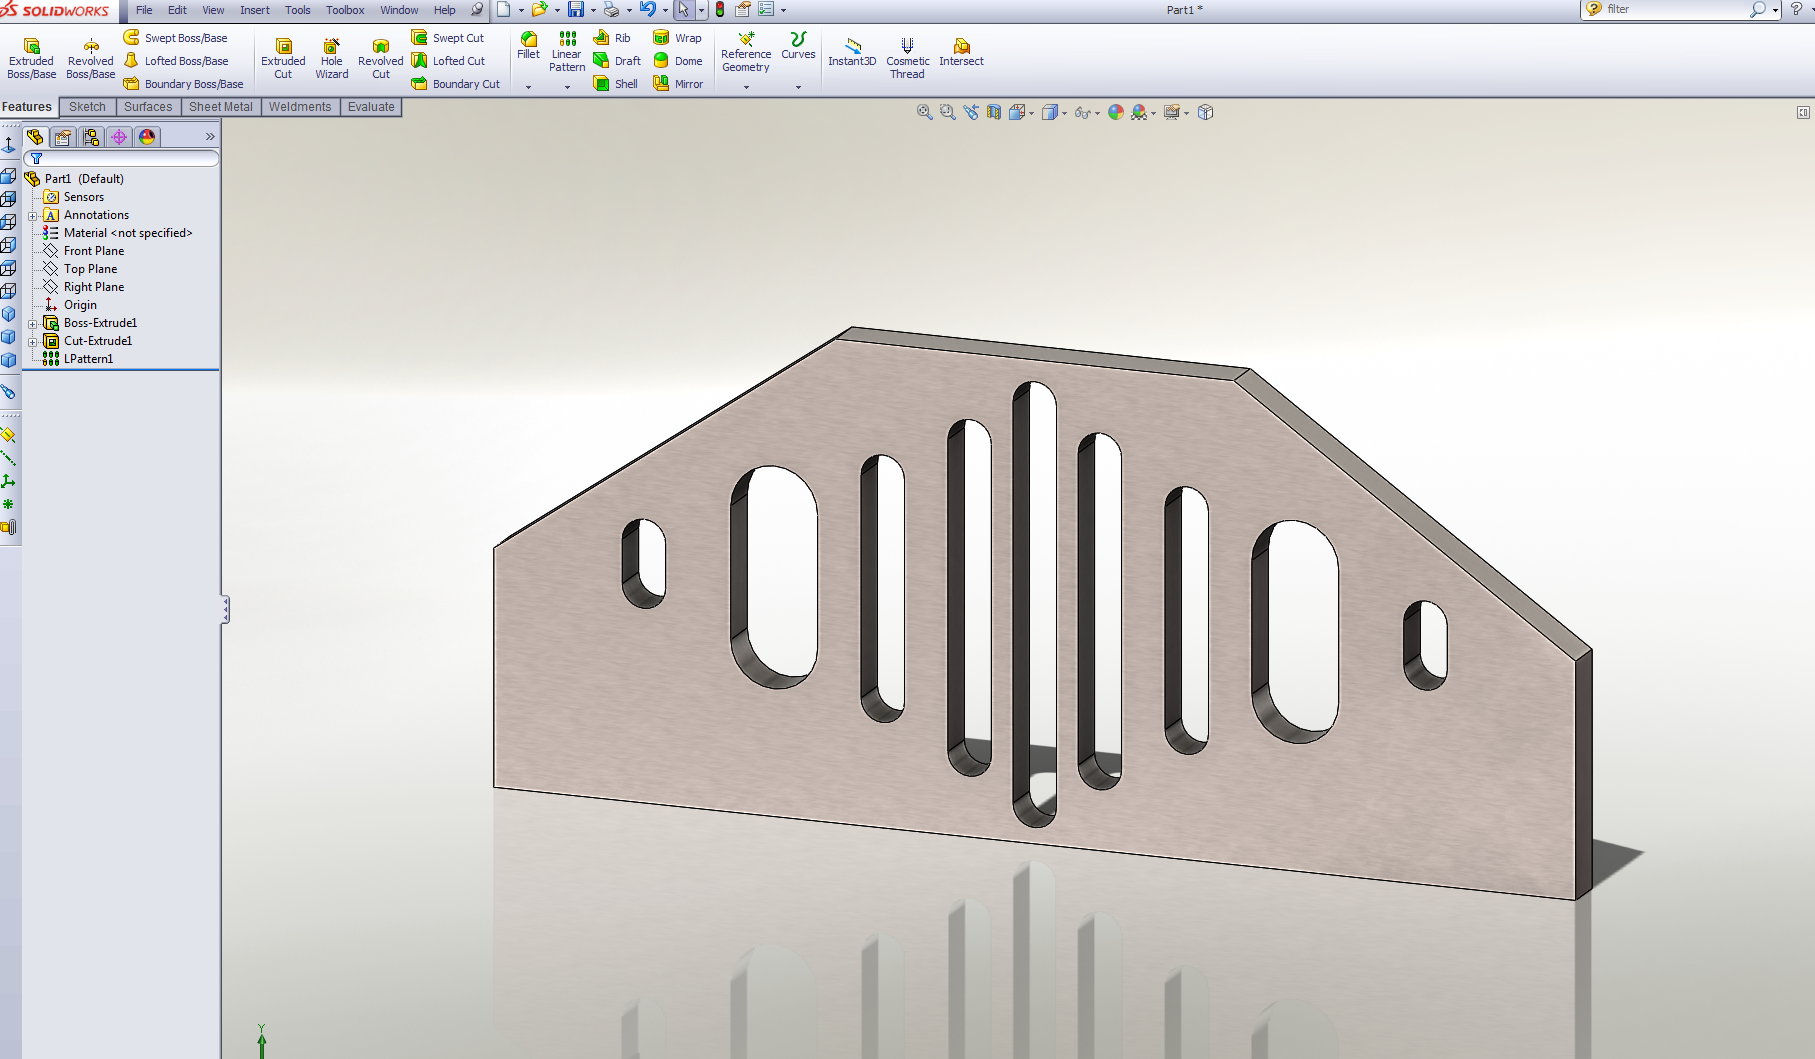Toggle the Rebuild traffic light button

tap(720, 10)
